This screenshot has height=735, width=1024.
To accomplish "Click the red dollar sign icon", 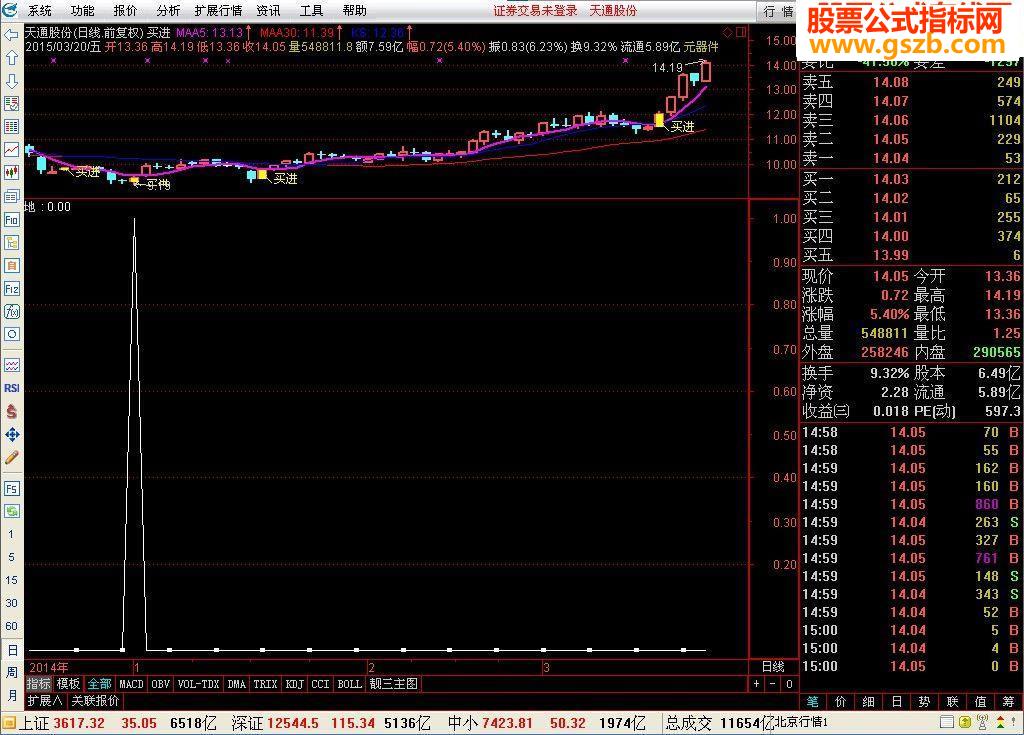I will (x=11, y=412).
